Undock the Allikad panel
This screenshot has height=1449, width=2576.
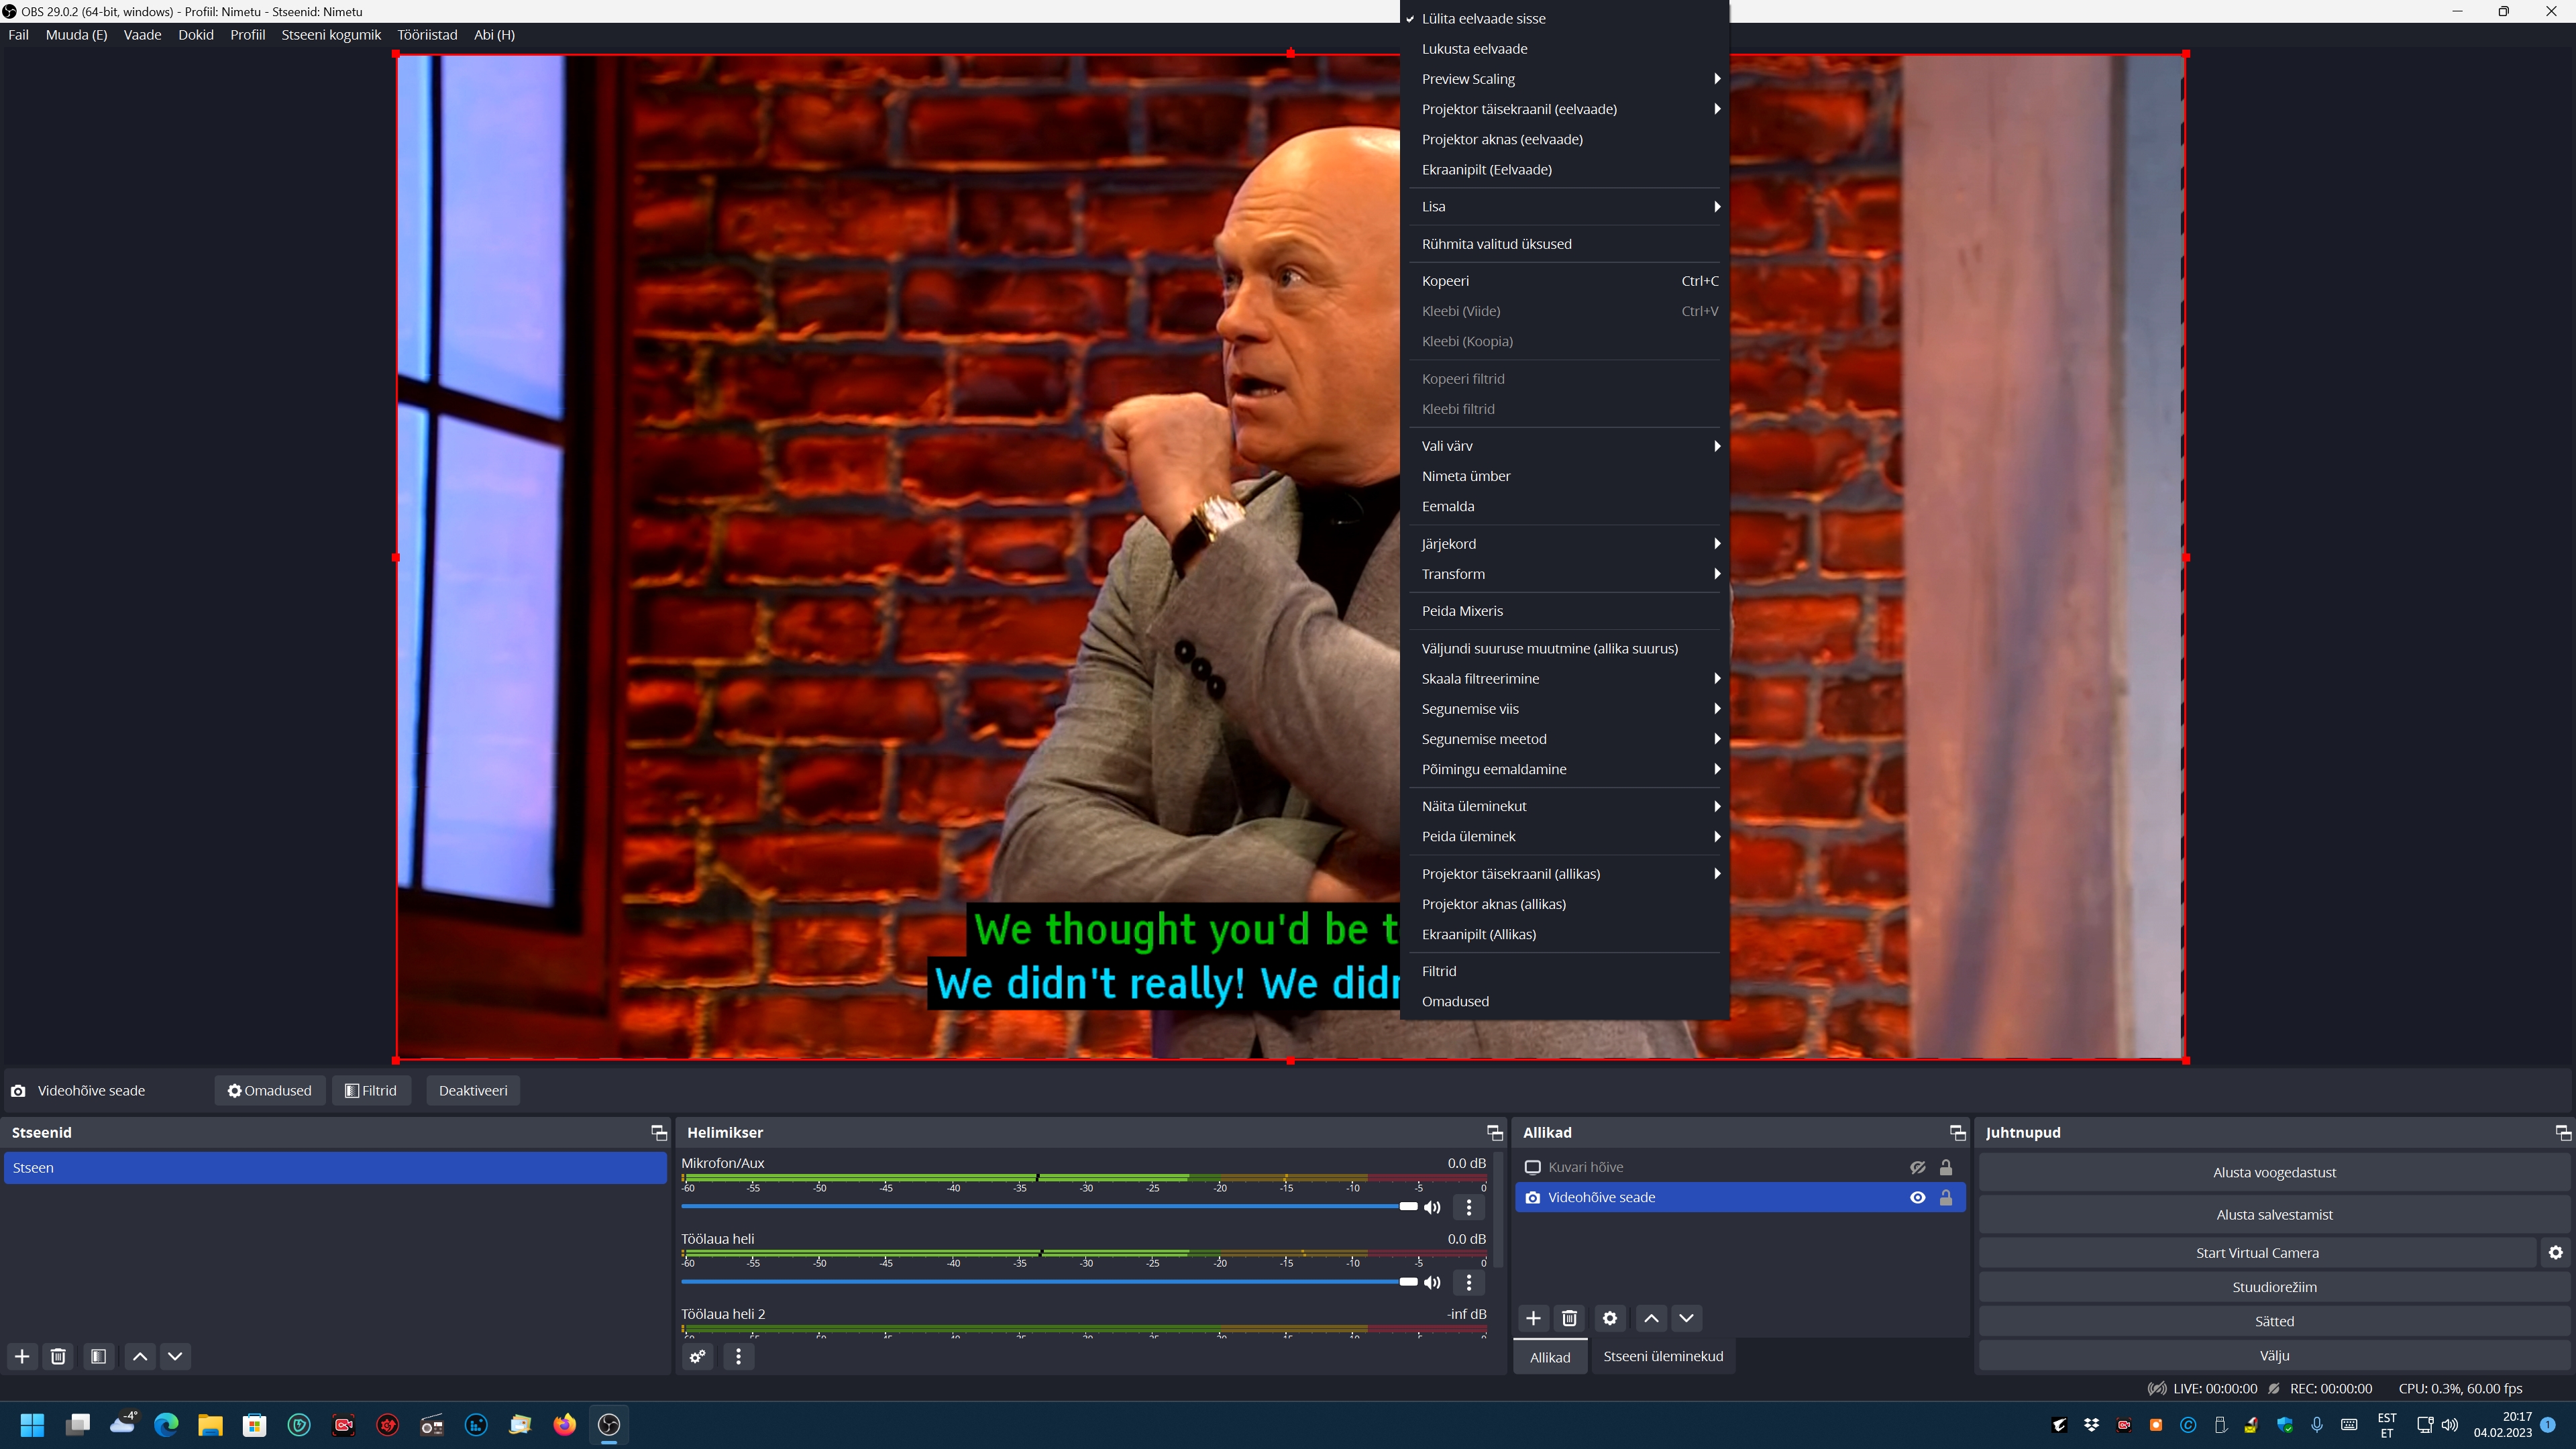pyautogui.click(x=1957, y=1132)
